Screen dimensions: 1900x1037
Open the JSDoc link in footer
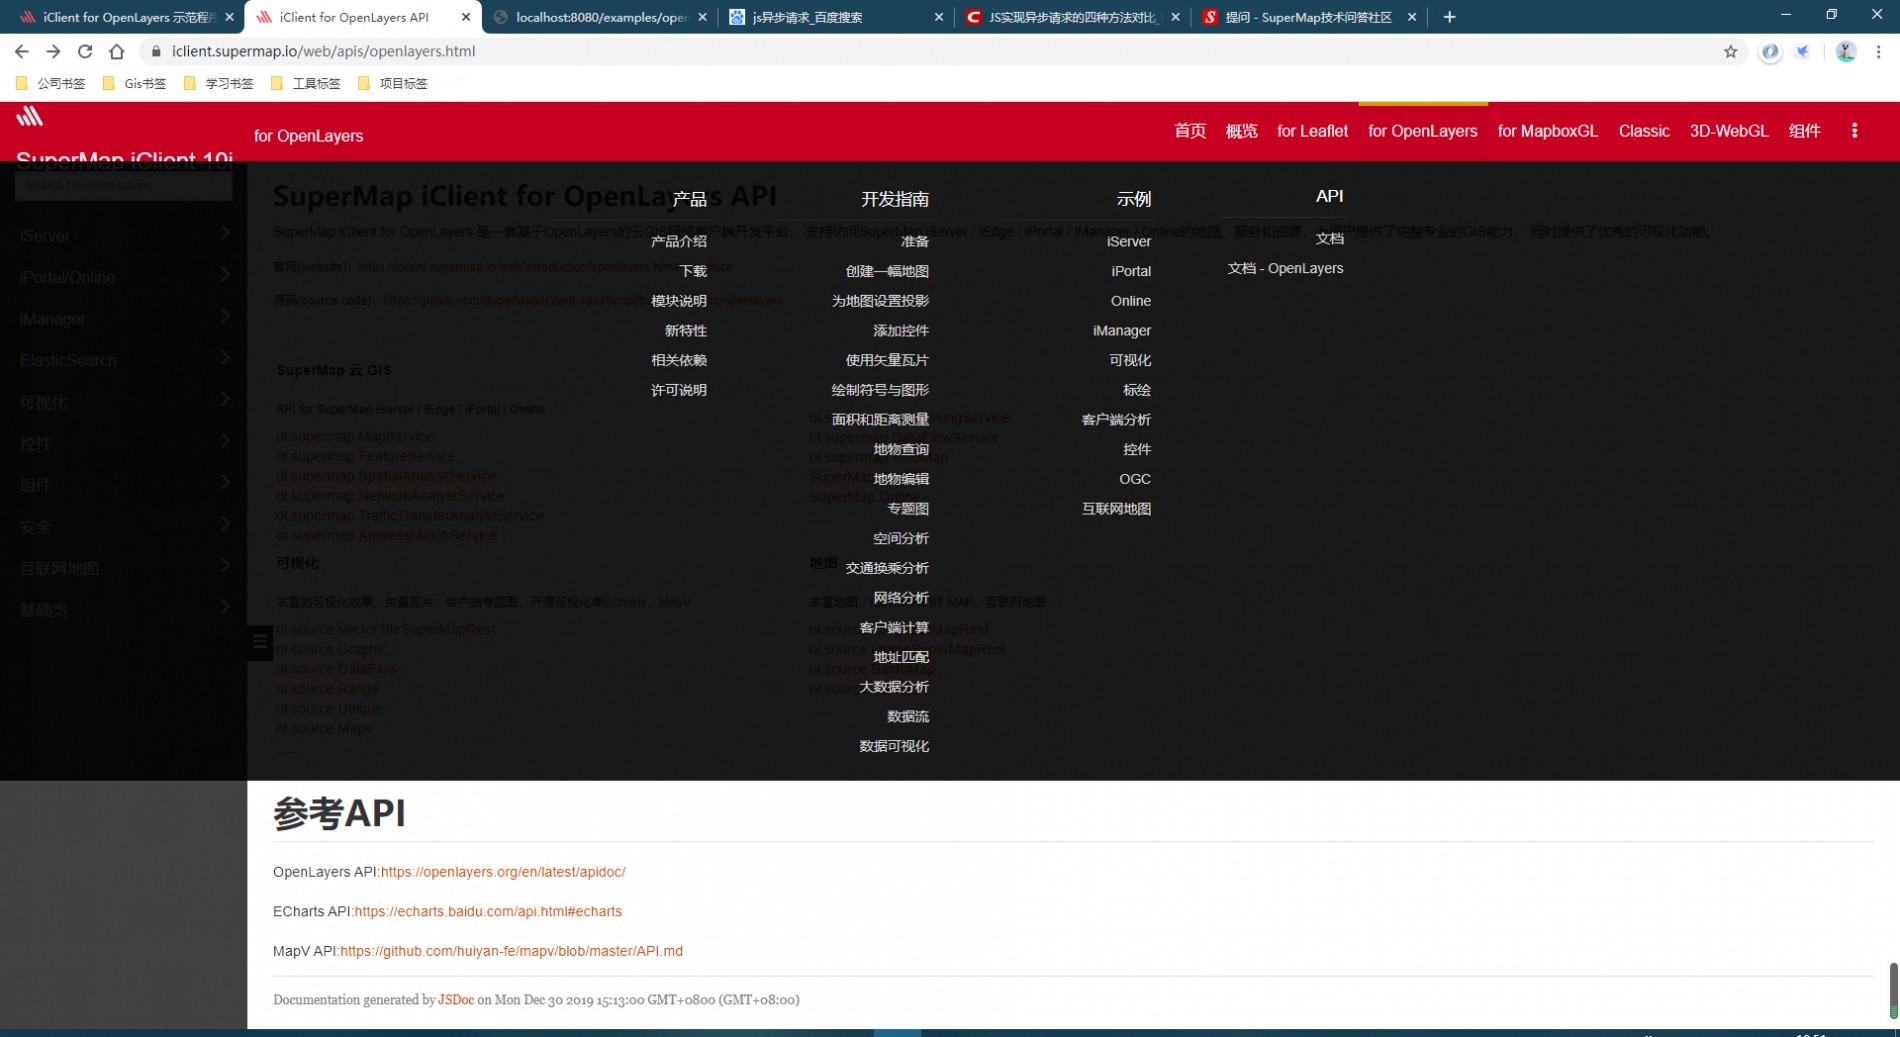click(x=456, y=999)
